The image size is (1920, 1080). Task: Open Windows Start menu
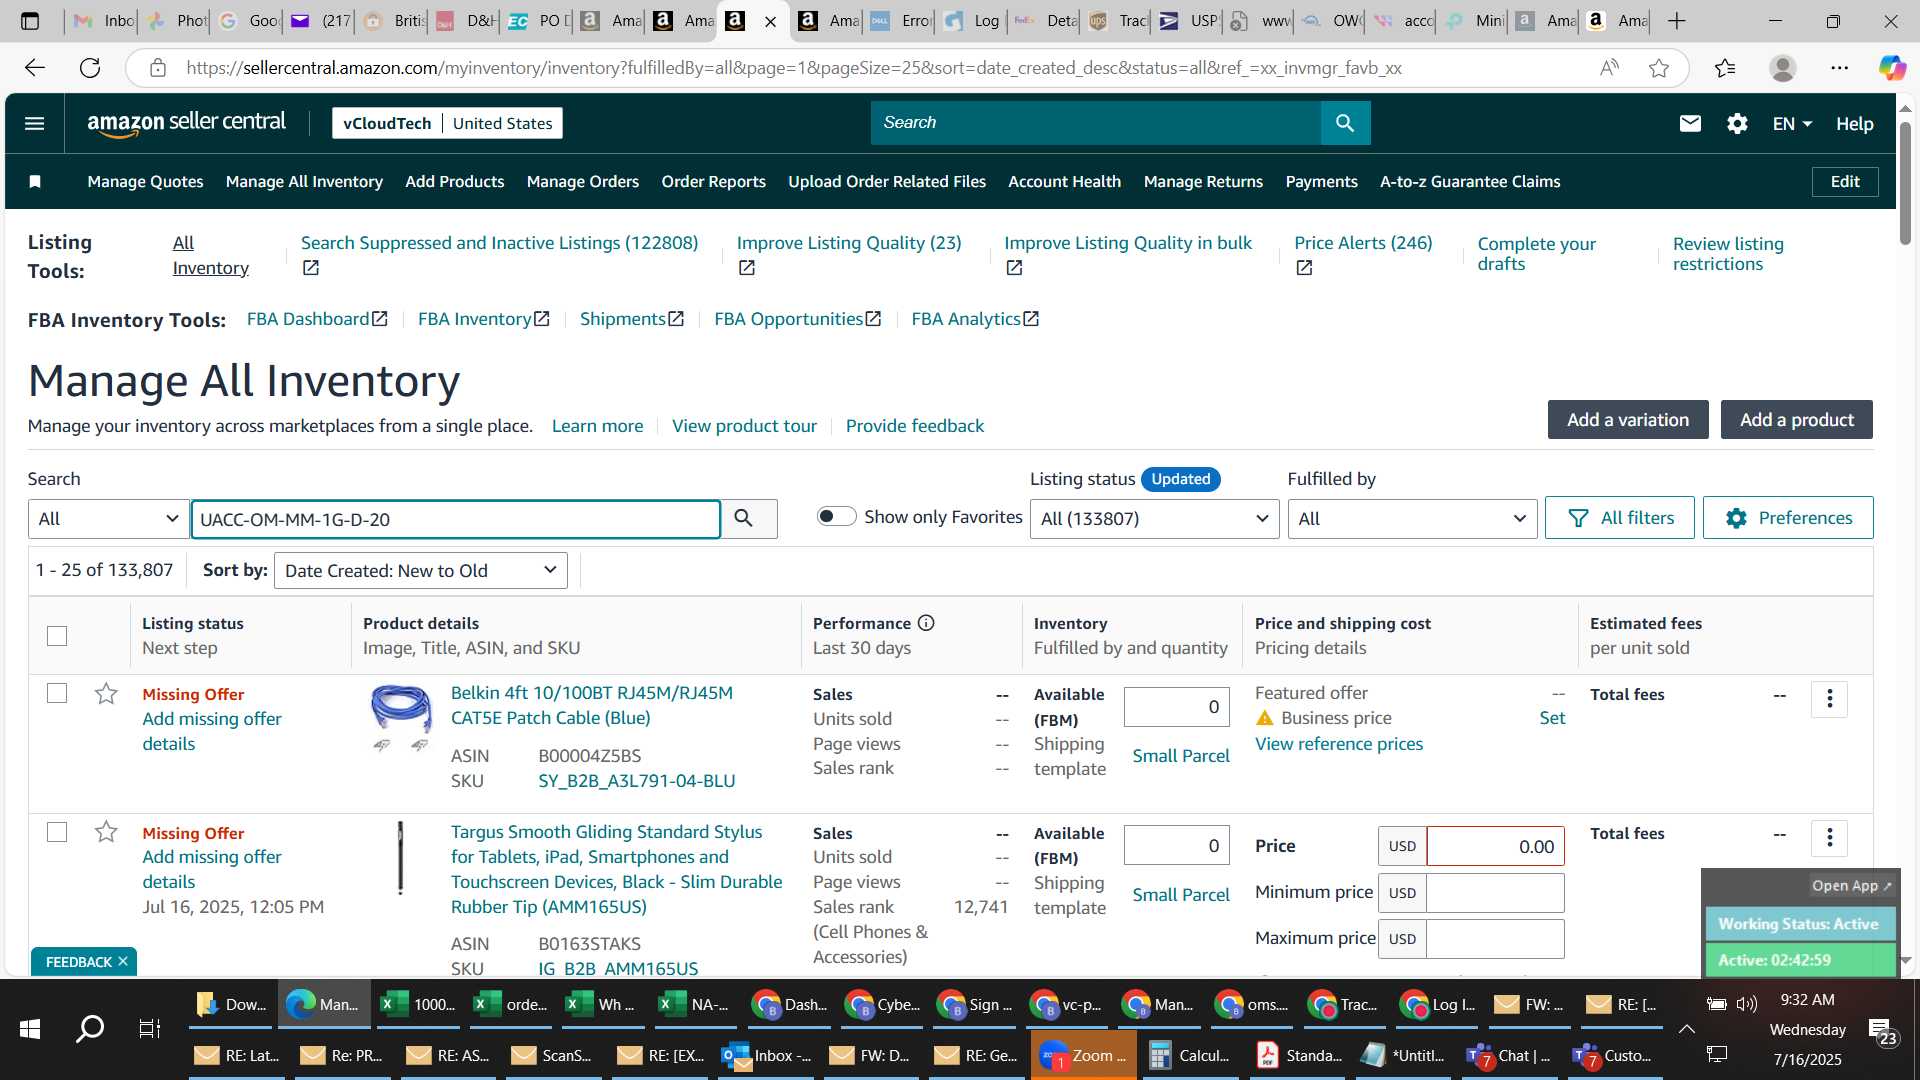pyautogui.click(x=30, y=1028)
